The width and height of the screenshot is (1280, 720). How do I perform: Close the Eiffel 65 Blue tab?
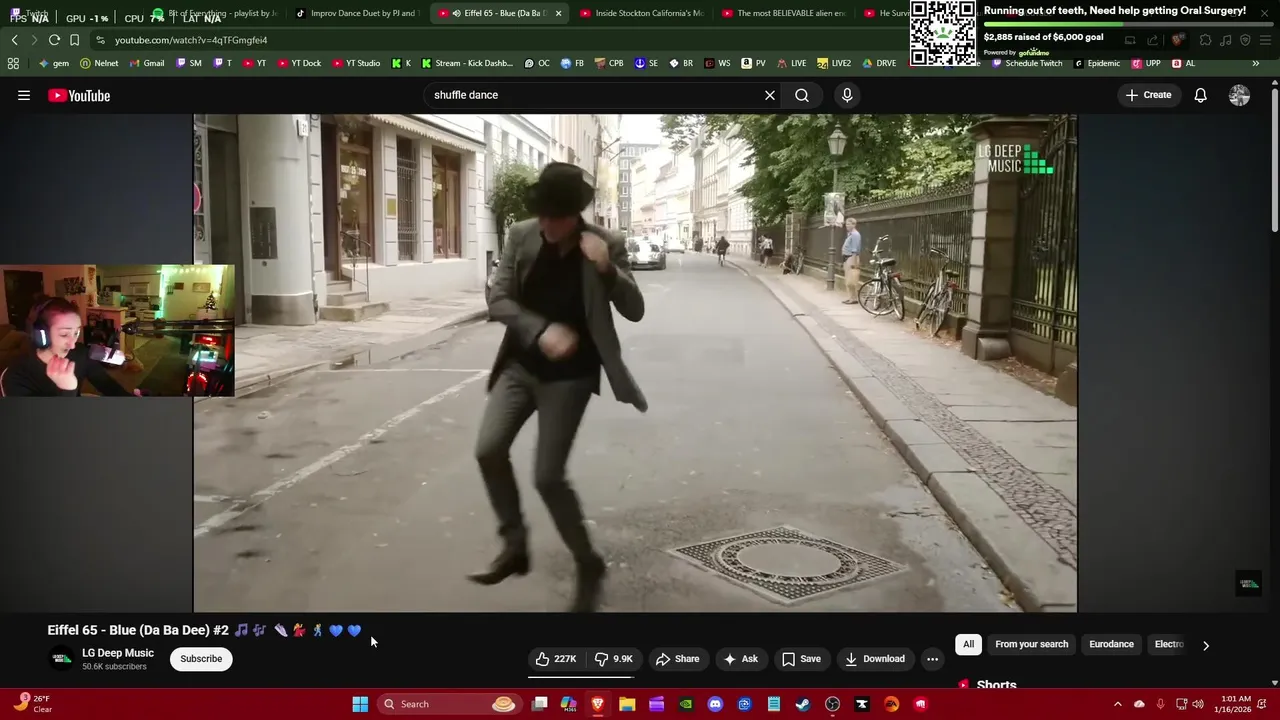[x=558, y=13]
